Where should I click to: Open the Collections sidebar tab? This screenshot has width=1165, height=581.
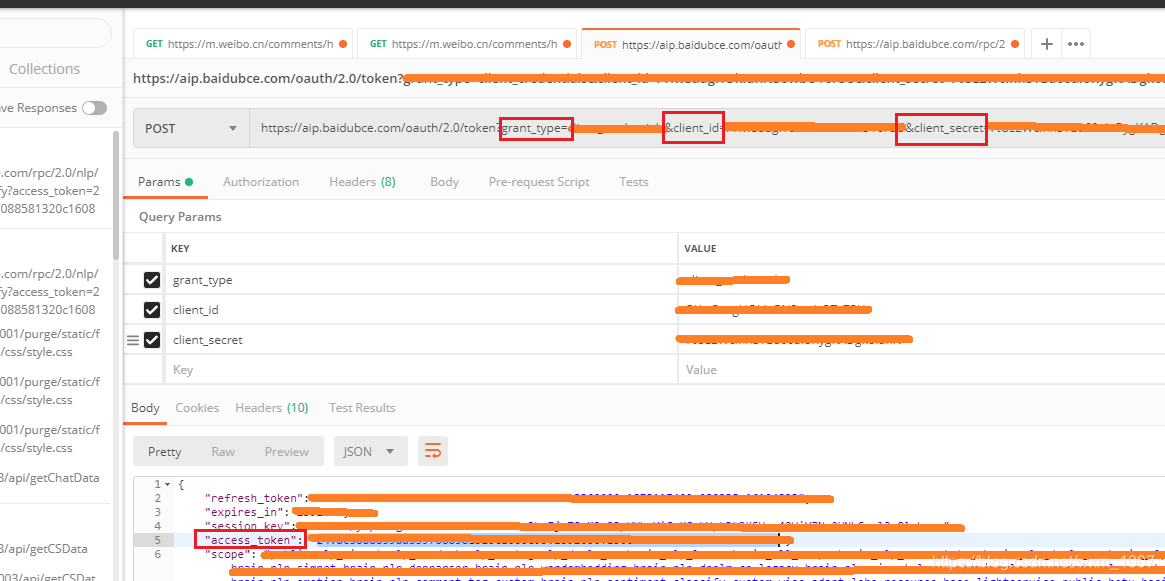[x=44, y=69]
